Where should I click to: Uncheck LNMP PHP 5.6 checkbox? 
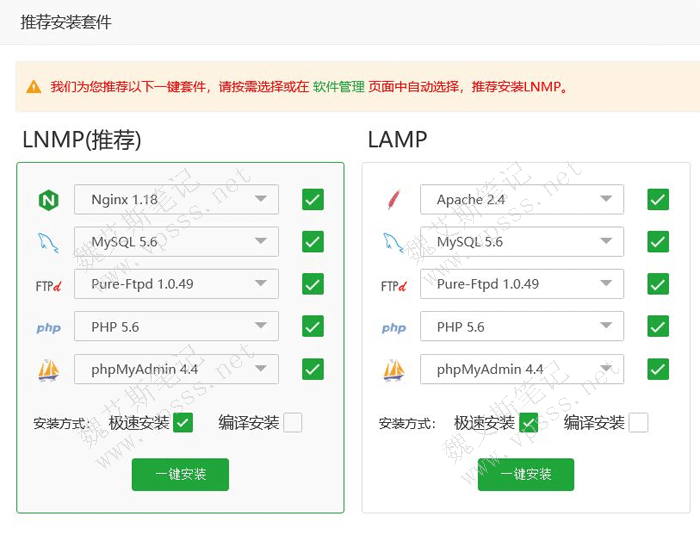pyautogui.click(x=312, y=326)
